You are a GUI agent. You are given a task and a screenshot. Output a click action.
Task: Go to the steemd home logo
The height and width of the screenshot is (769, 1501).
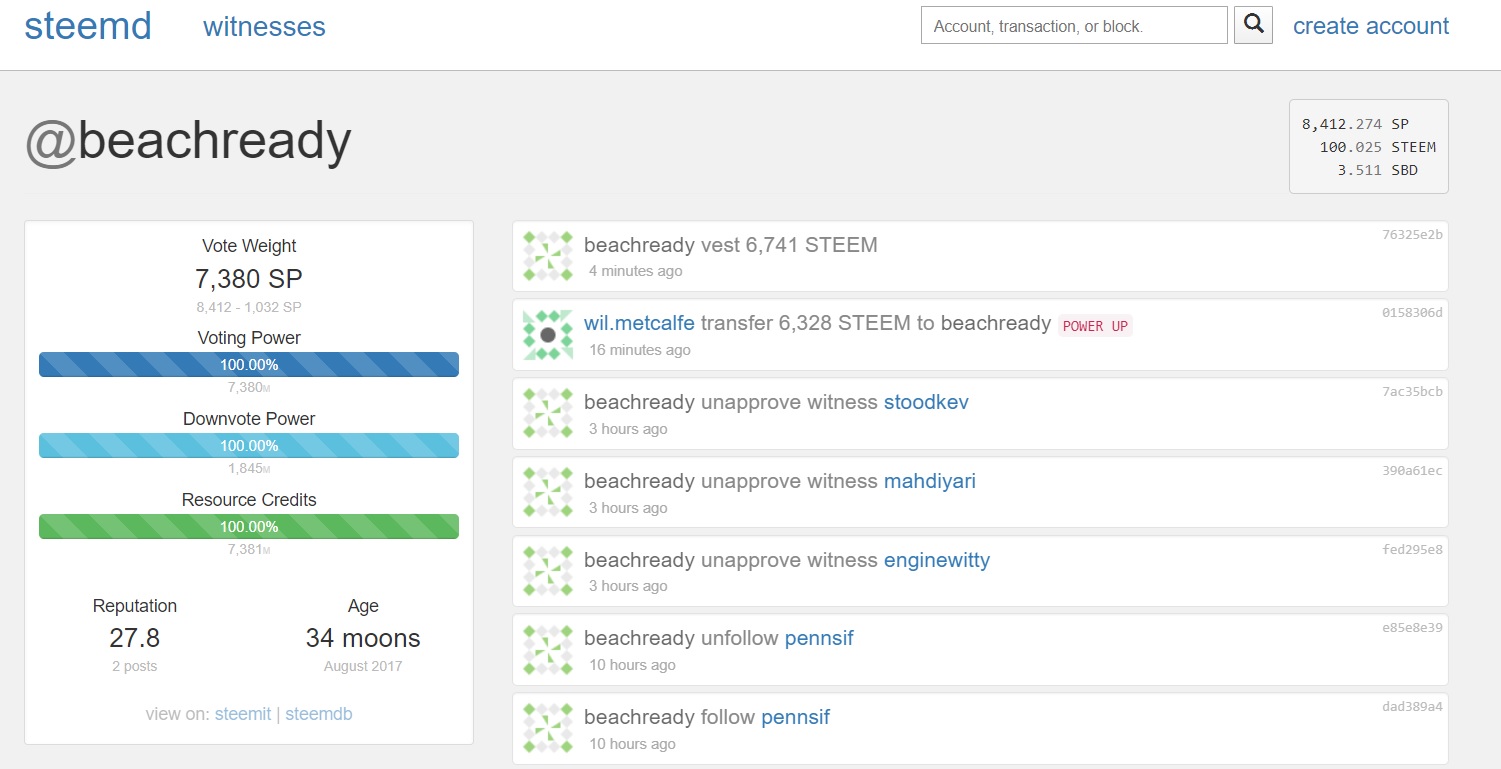coord(88,26)
